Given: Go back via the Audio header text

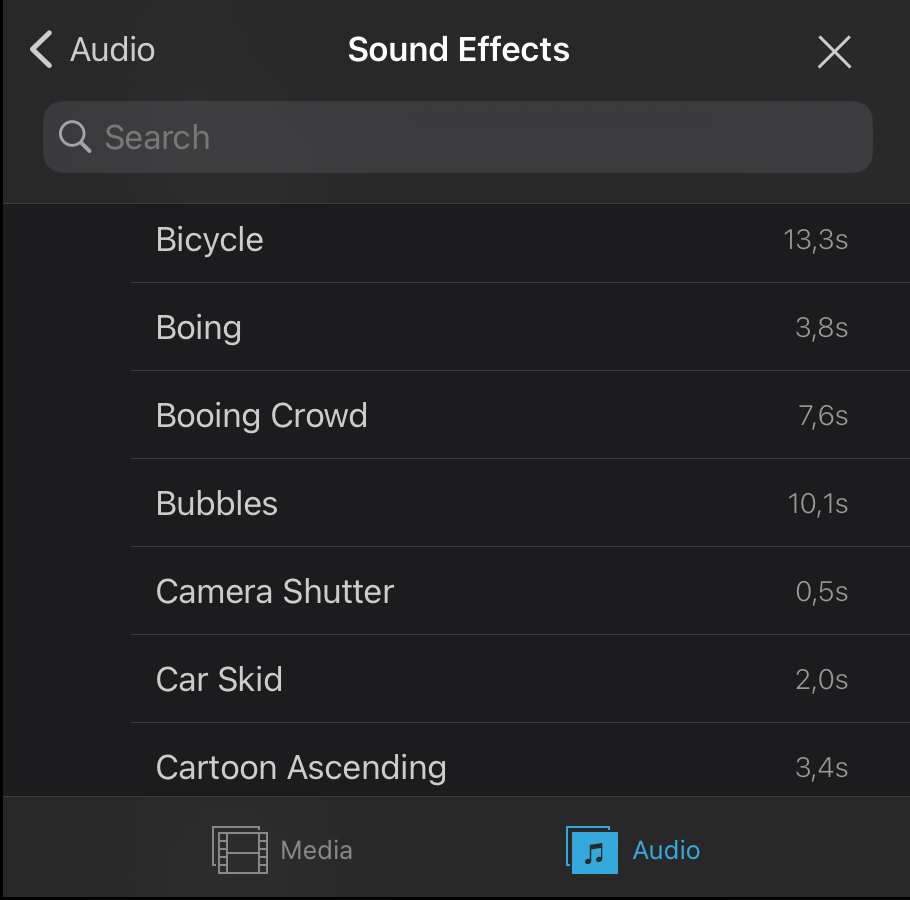Looking at the screenshot, I should pyautogui.click(x=113, y=49).
